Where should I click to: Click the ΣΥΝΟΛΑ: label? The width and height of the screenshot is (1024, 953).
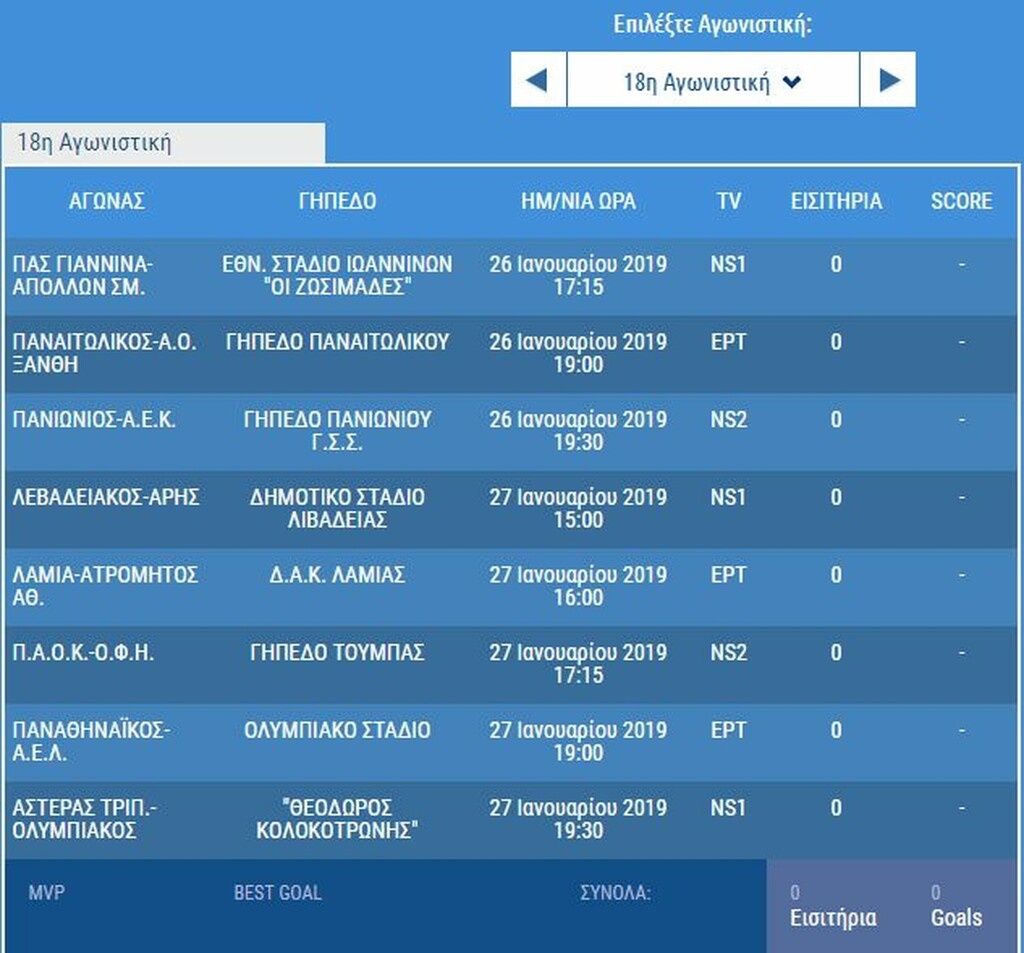pos(615,892)
